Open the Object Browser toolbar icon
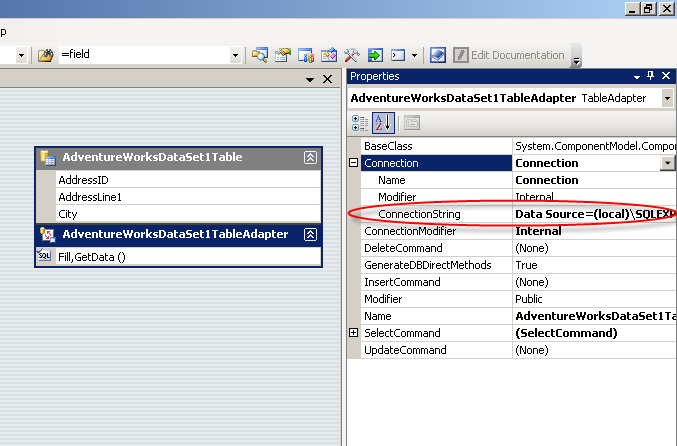Screen dimensions: 677x446 click(306, 55)
